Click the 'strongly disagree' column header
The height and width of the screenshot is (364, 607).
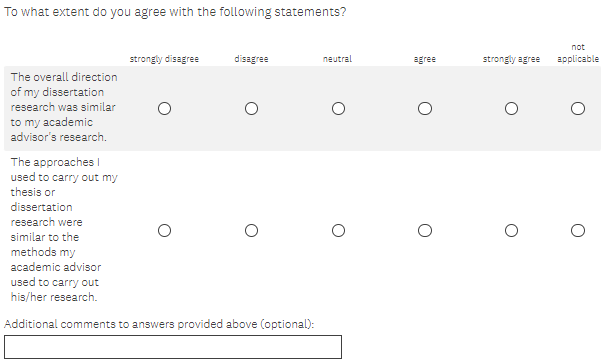point(164,59)
